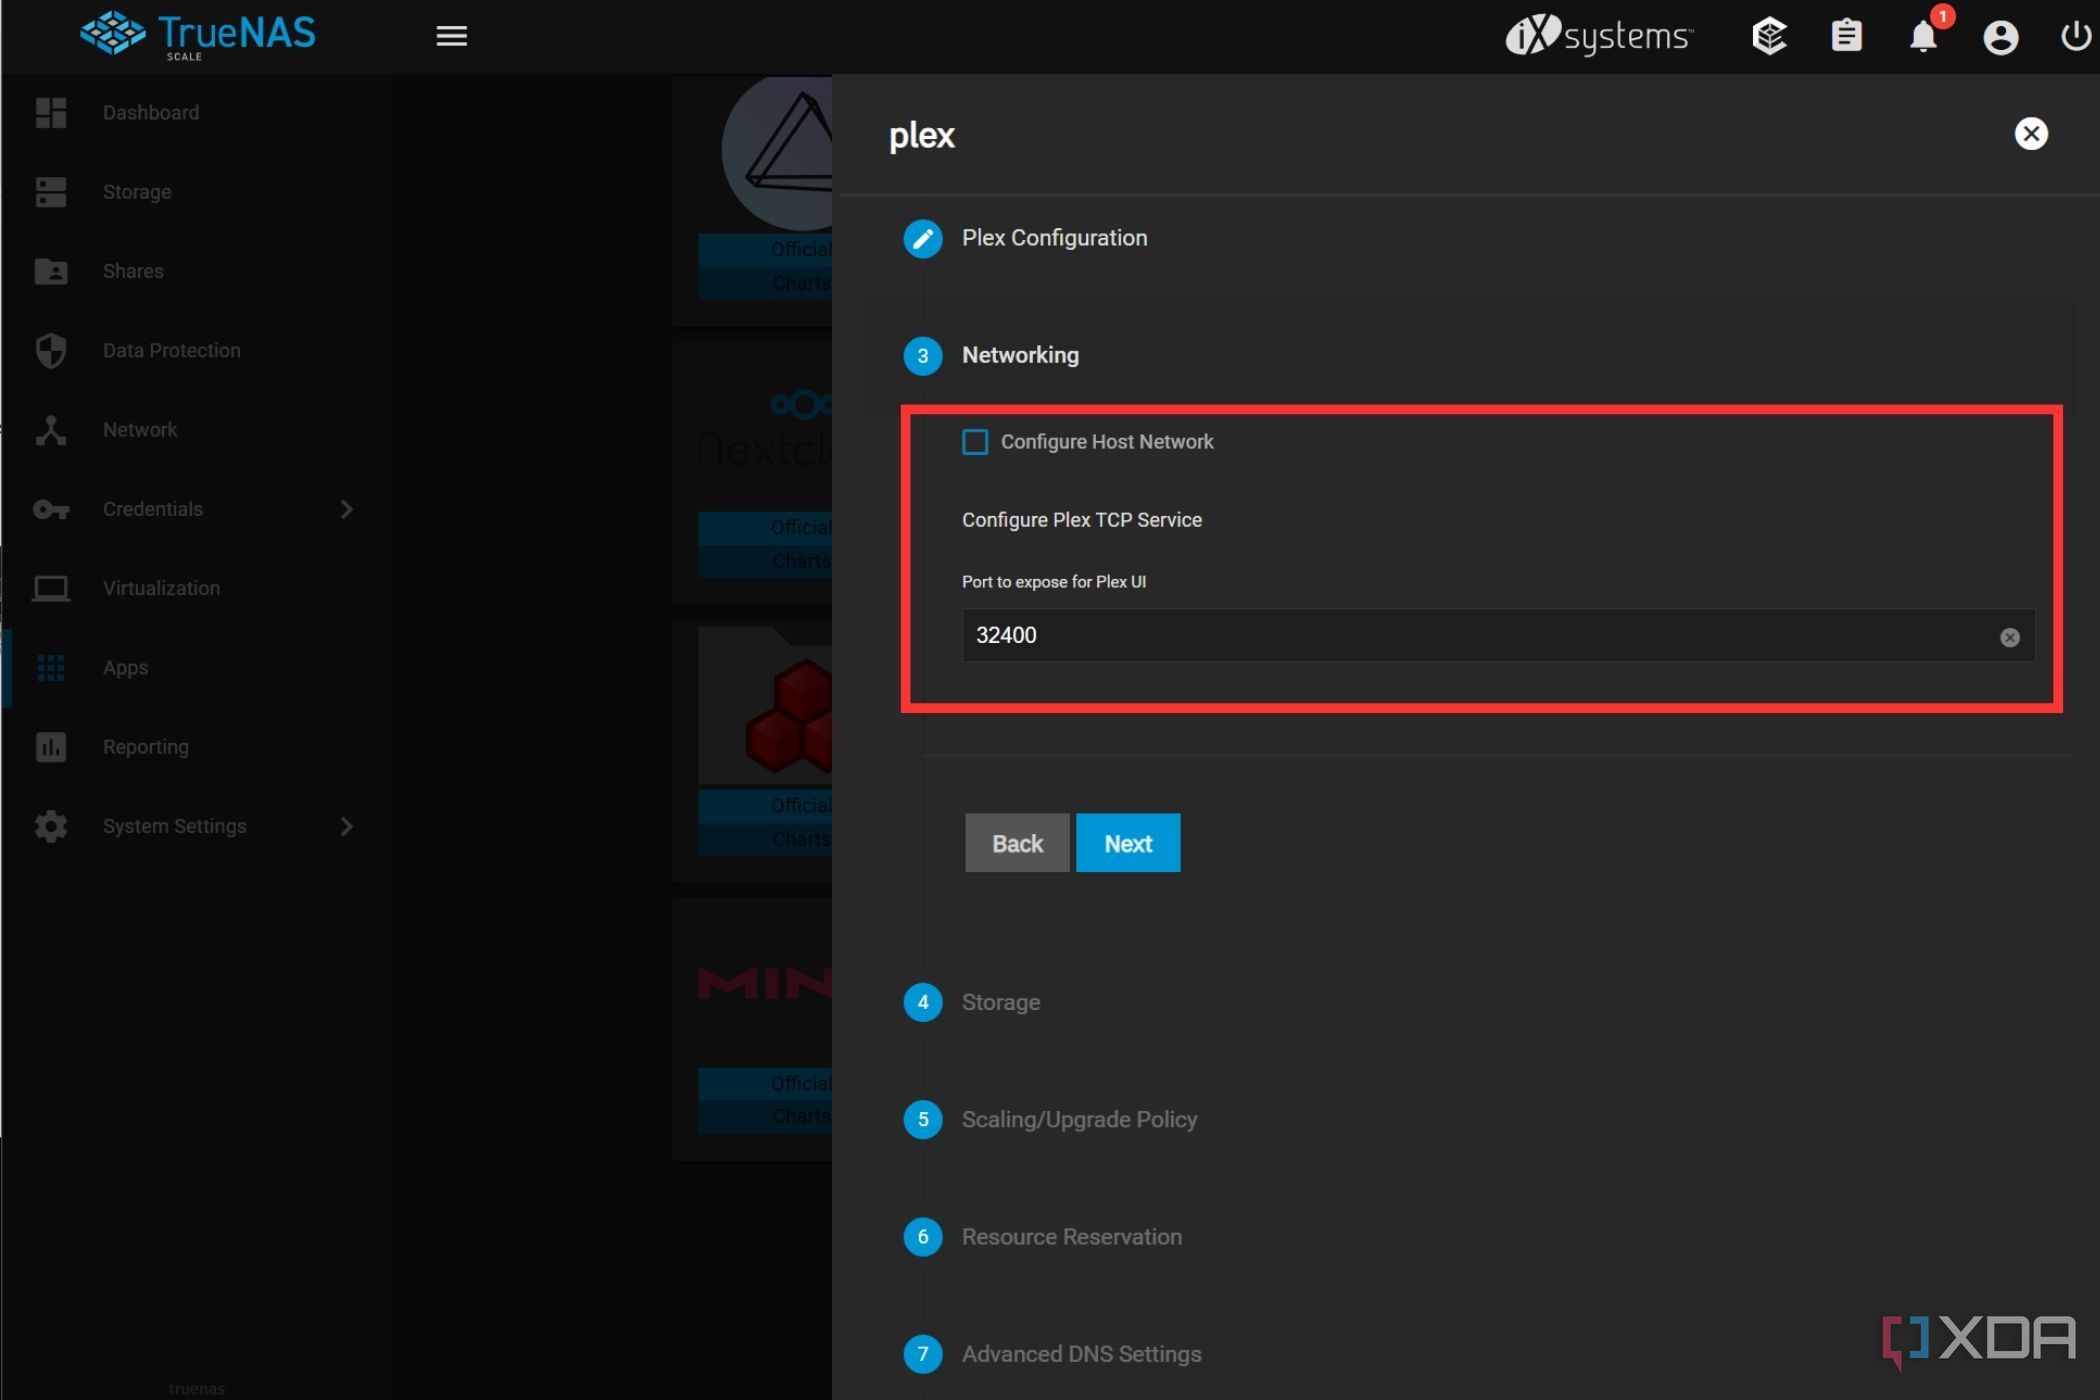Expand the System Settings menu item
Screen dimensions: 2100x1400
click(347, 825)
